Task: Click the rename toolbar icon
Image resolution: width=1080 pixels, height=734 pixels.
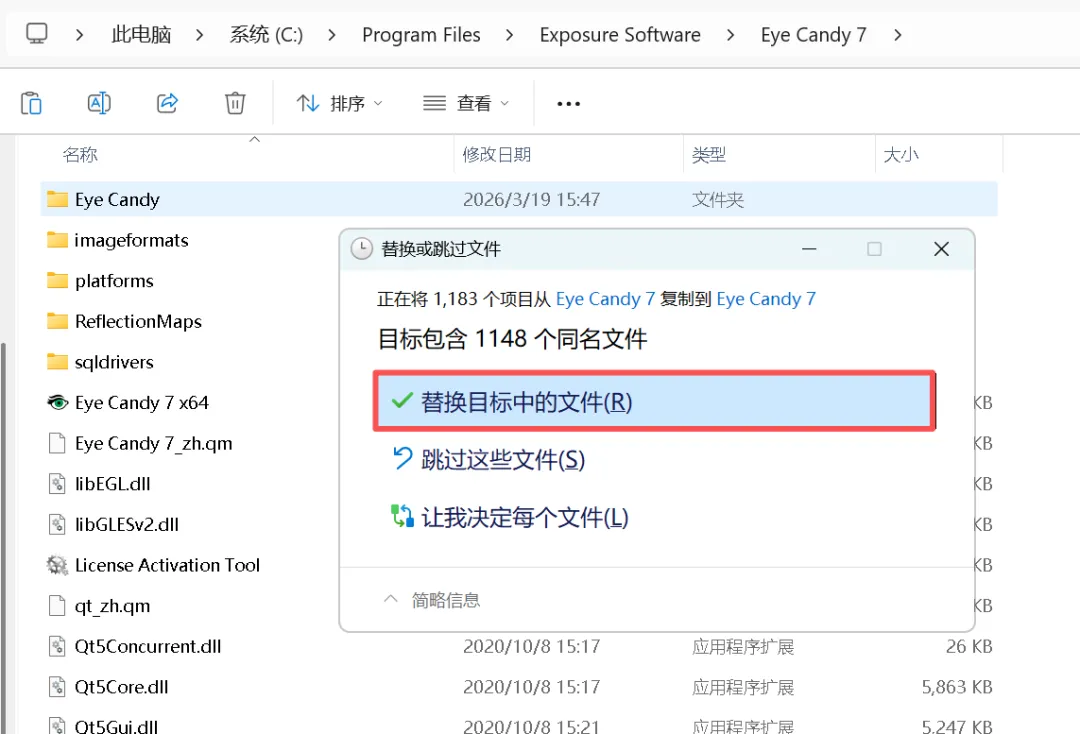Action: tap(99, 103)
